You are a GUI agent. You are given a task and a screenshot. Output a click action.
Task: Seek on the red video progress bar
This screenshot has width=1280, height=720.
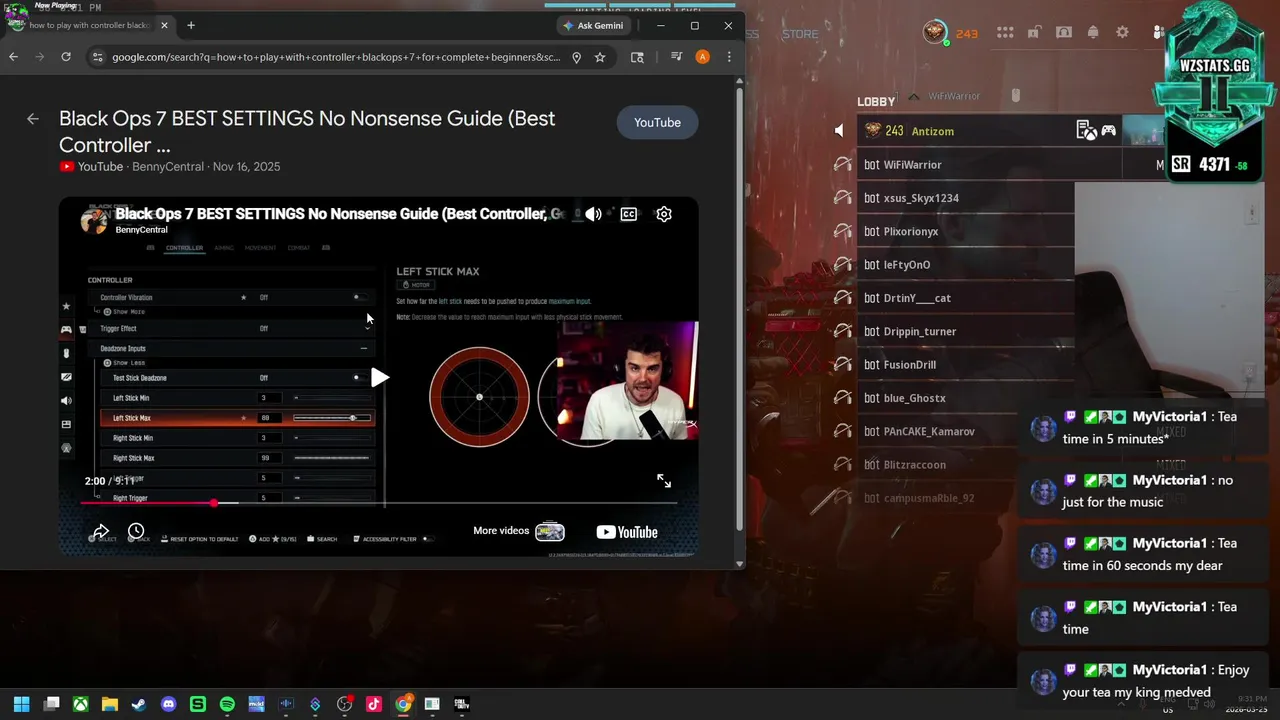(380, 503)
